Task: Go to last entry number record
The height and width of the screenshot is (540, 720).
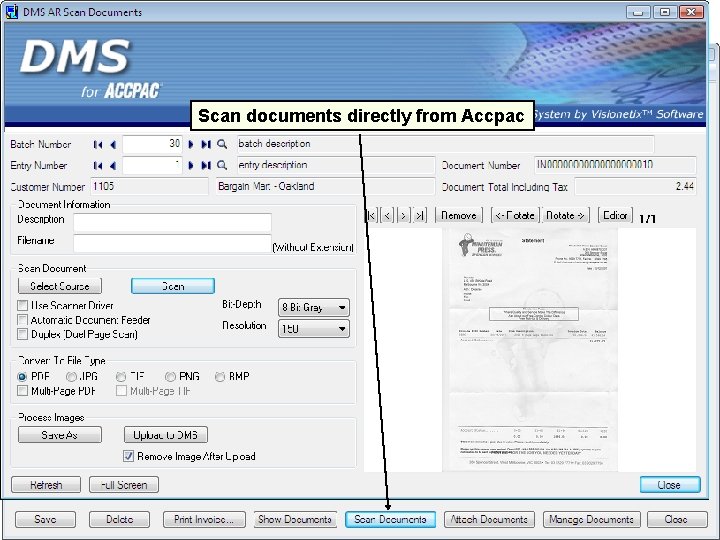Action: tap(206, 165)
